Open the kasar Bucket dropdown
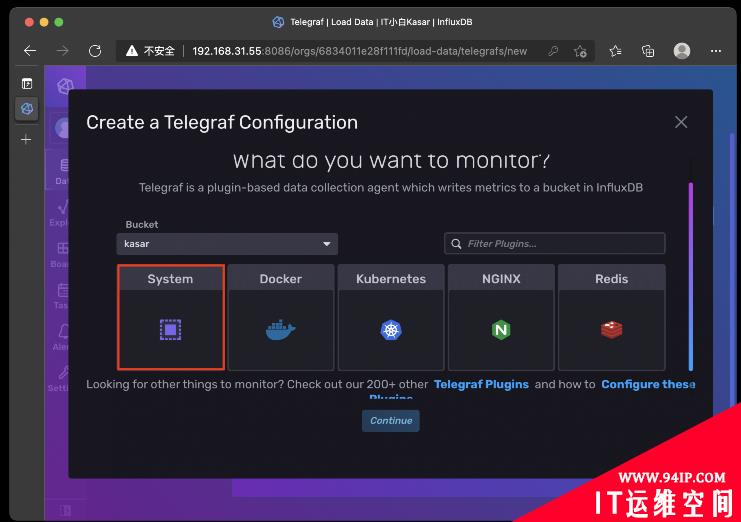The height and width of the screenshot is (522, 741). click(x=227, y=244)
